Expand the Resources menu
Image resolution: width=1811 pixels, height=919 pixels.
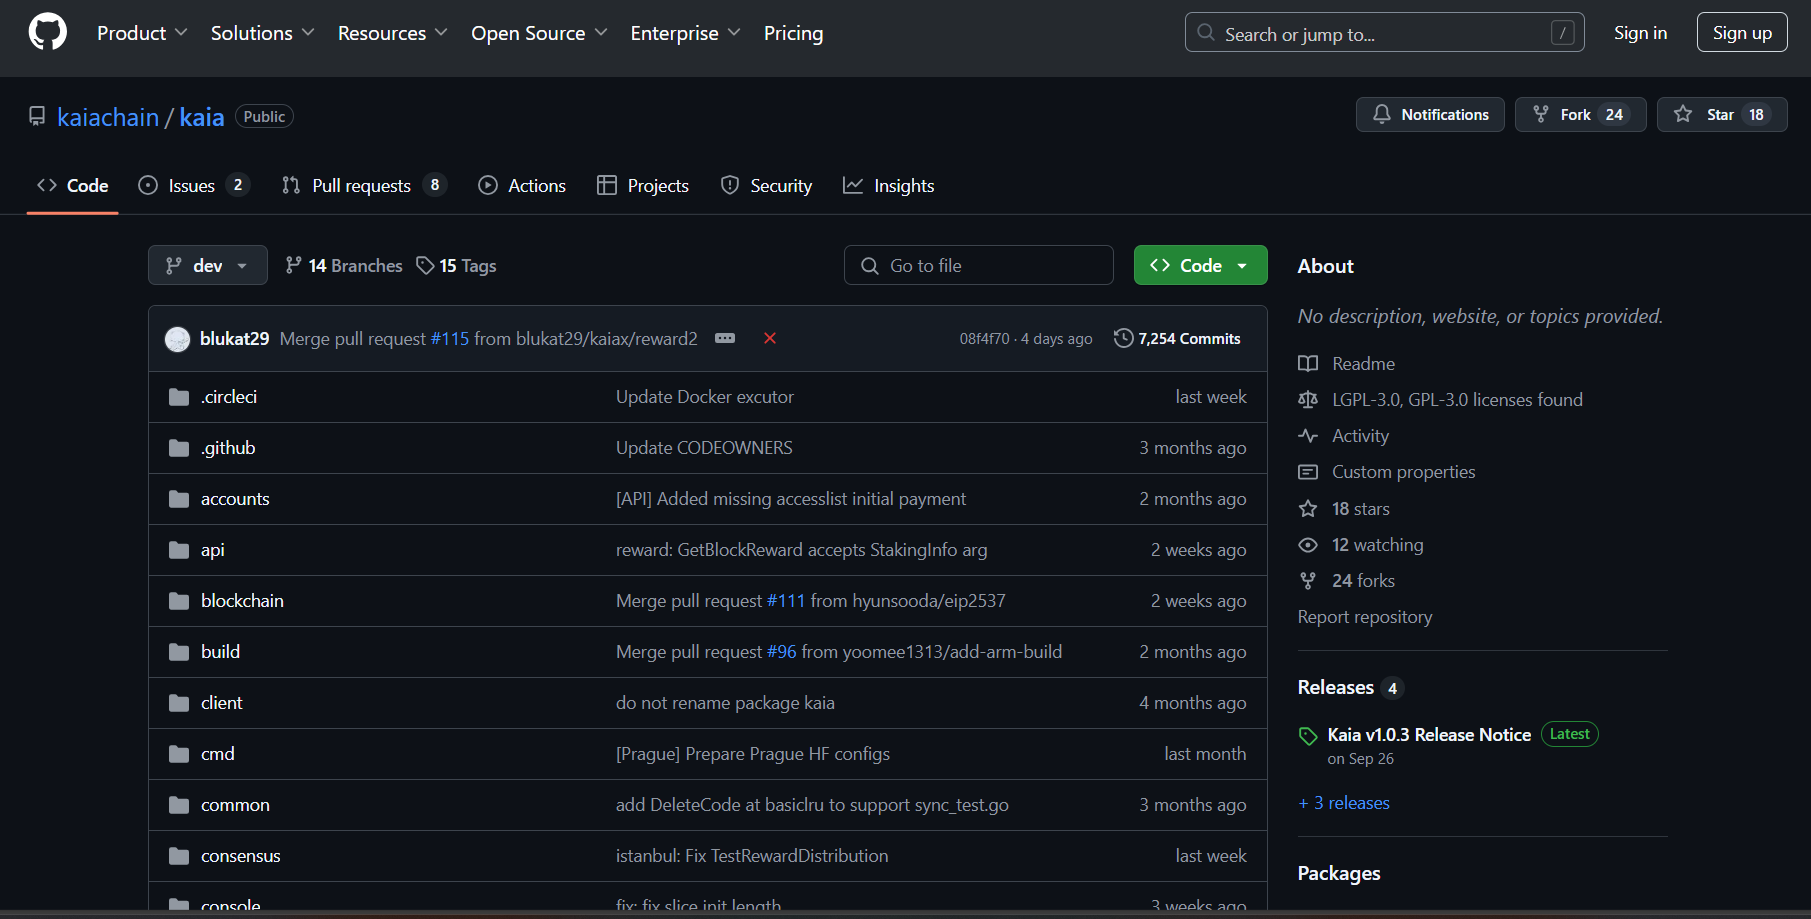click(393, 33)
